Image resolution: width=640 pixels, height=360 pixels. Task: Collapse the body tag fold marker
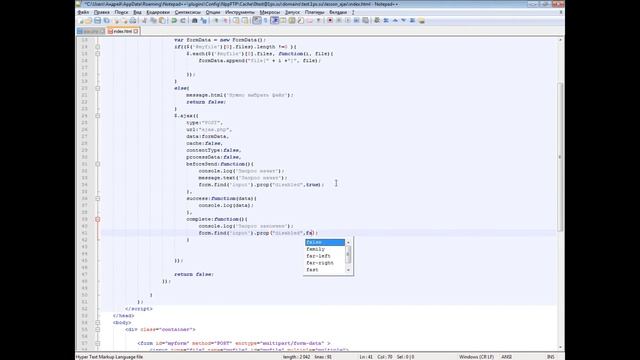coord(98,323)
